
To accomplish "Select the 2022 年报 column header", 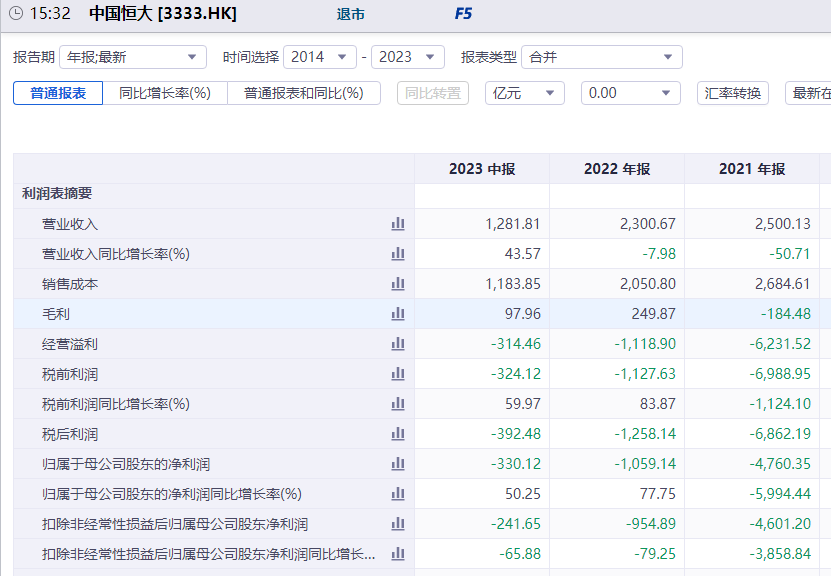I will [617, 169].
